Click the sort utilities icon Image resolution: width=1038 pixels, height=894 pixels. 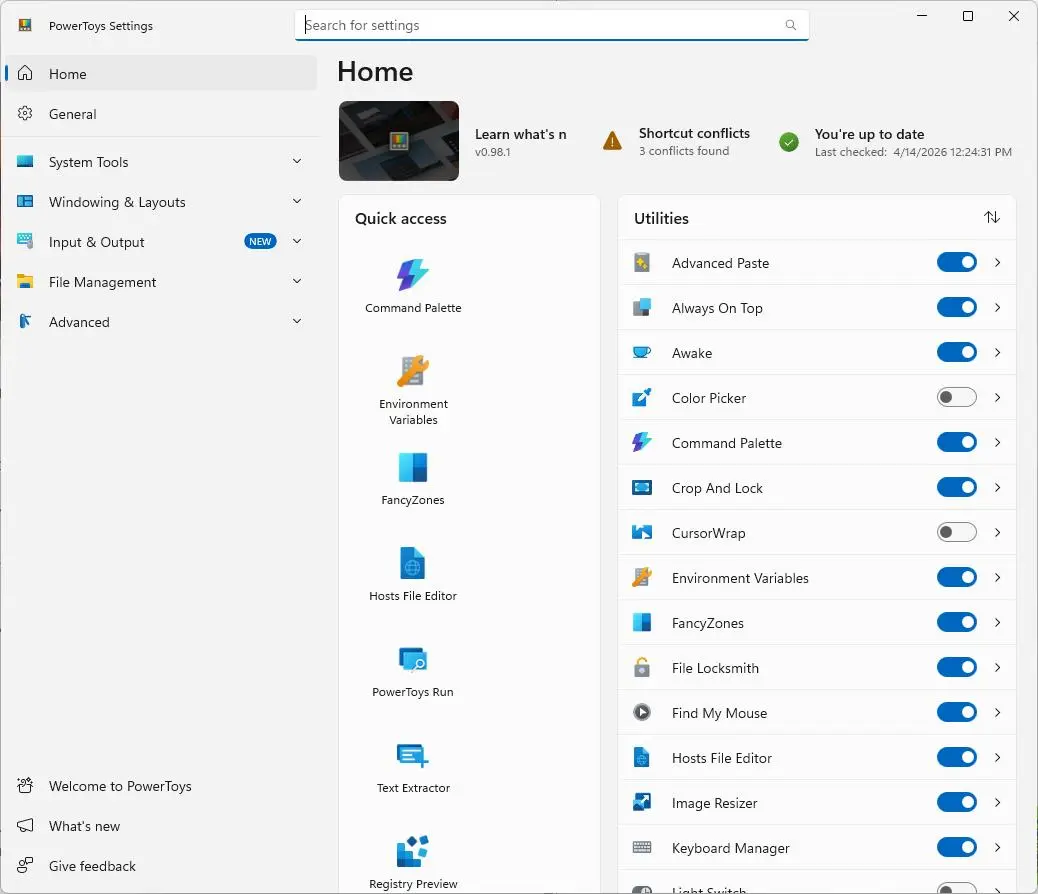click(x=991, y=217)
